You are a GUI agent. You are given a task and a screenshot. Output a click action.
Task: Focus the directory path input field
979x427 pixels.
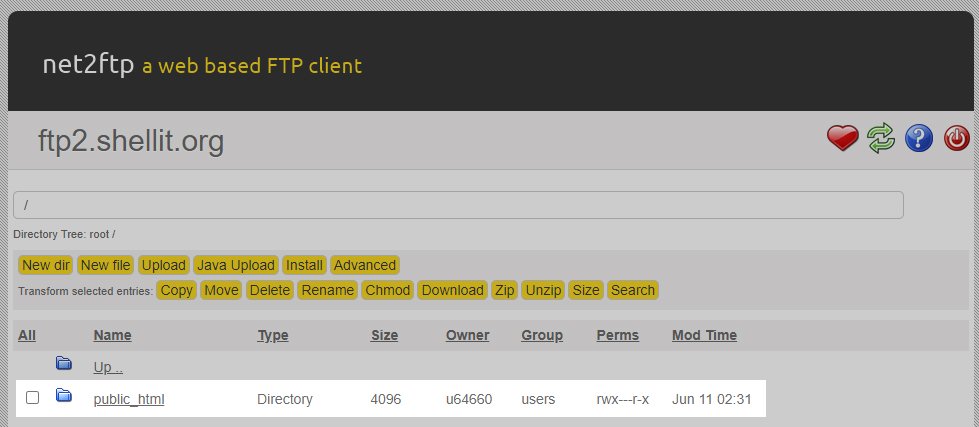458,205
